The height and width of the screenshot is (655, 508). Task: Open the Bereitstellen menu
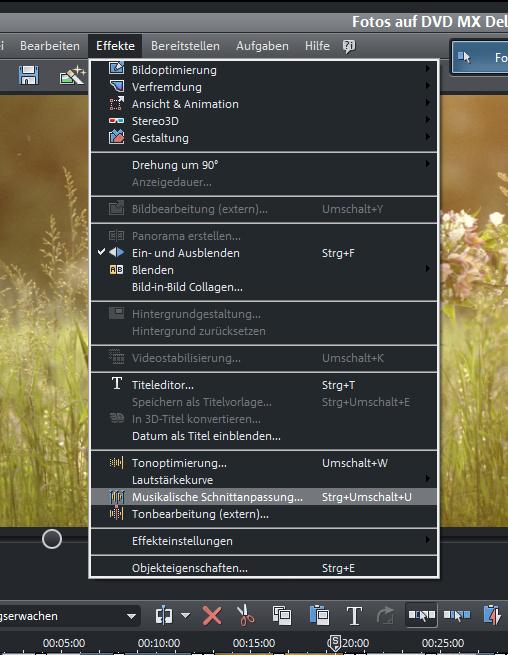point(185,46)
